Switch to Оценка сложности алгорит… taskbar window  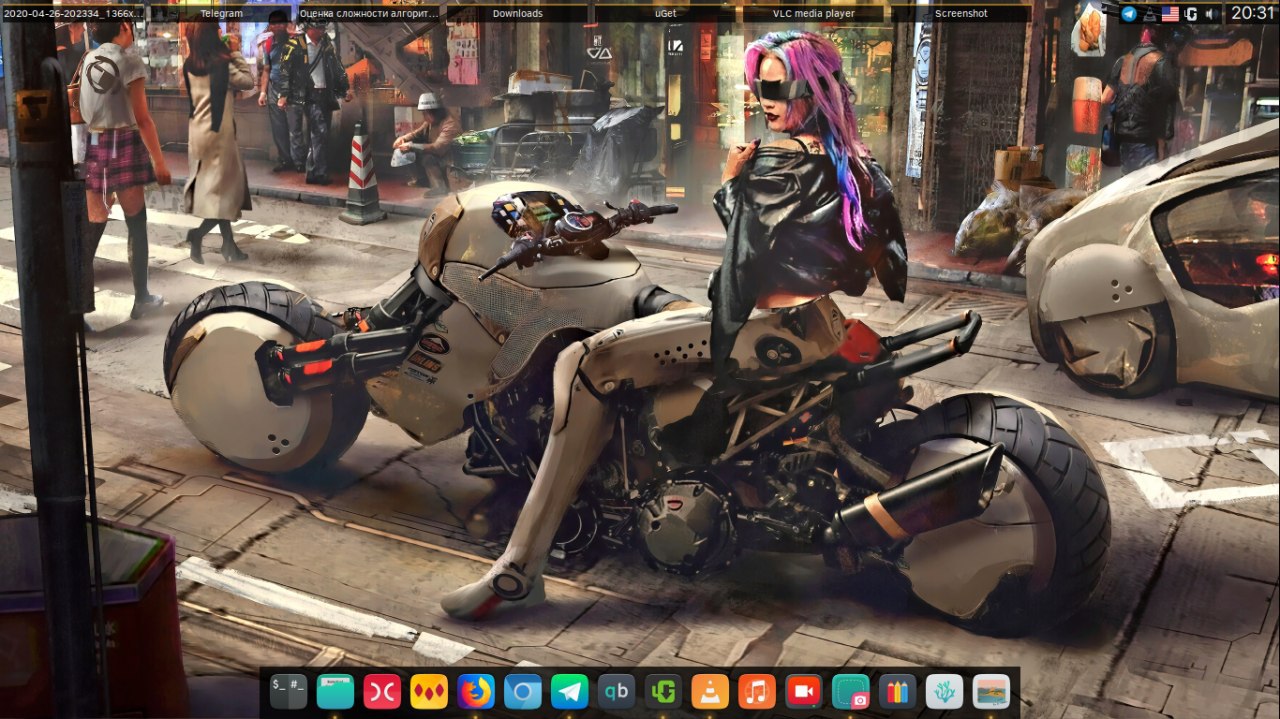click(x=370, y=13)
